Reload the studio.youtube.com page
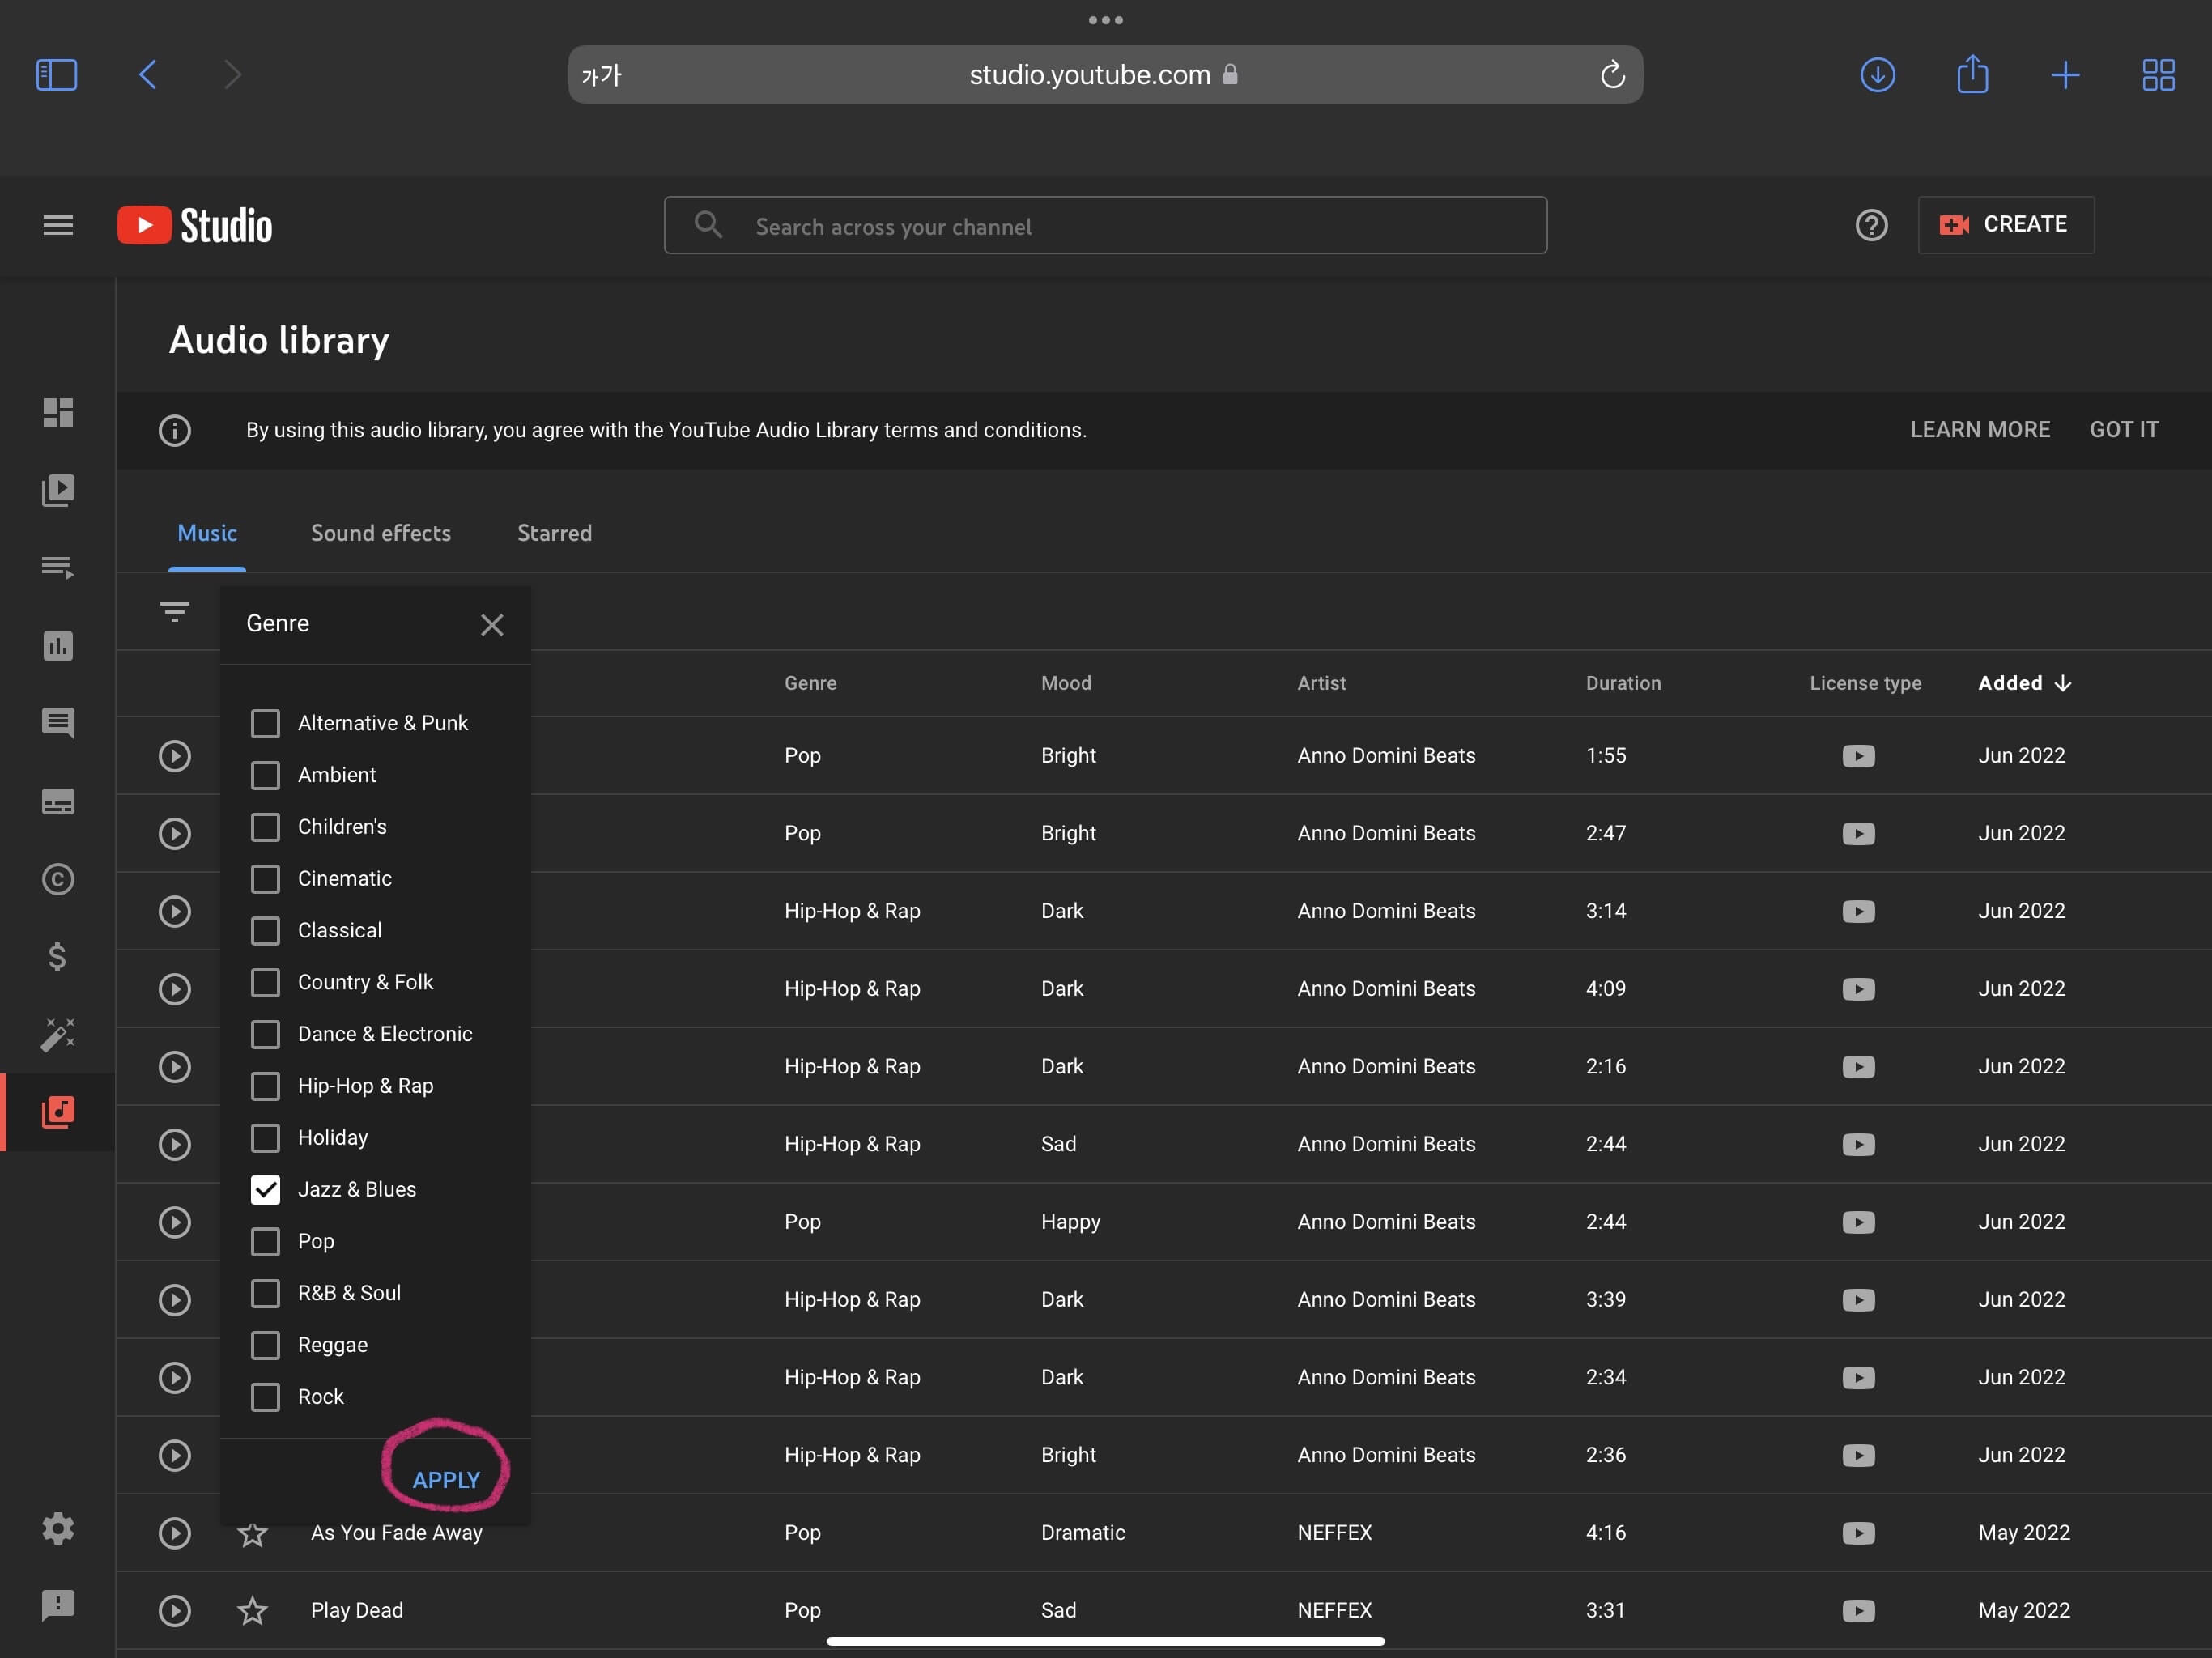The width and height of the screenshot is (2212, 1658). 1612,75
